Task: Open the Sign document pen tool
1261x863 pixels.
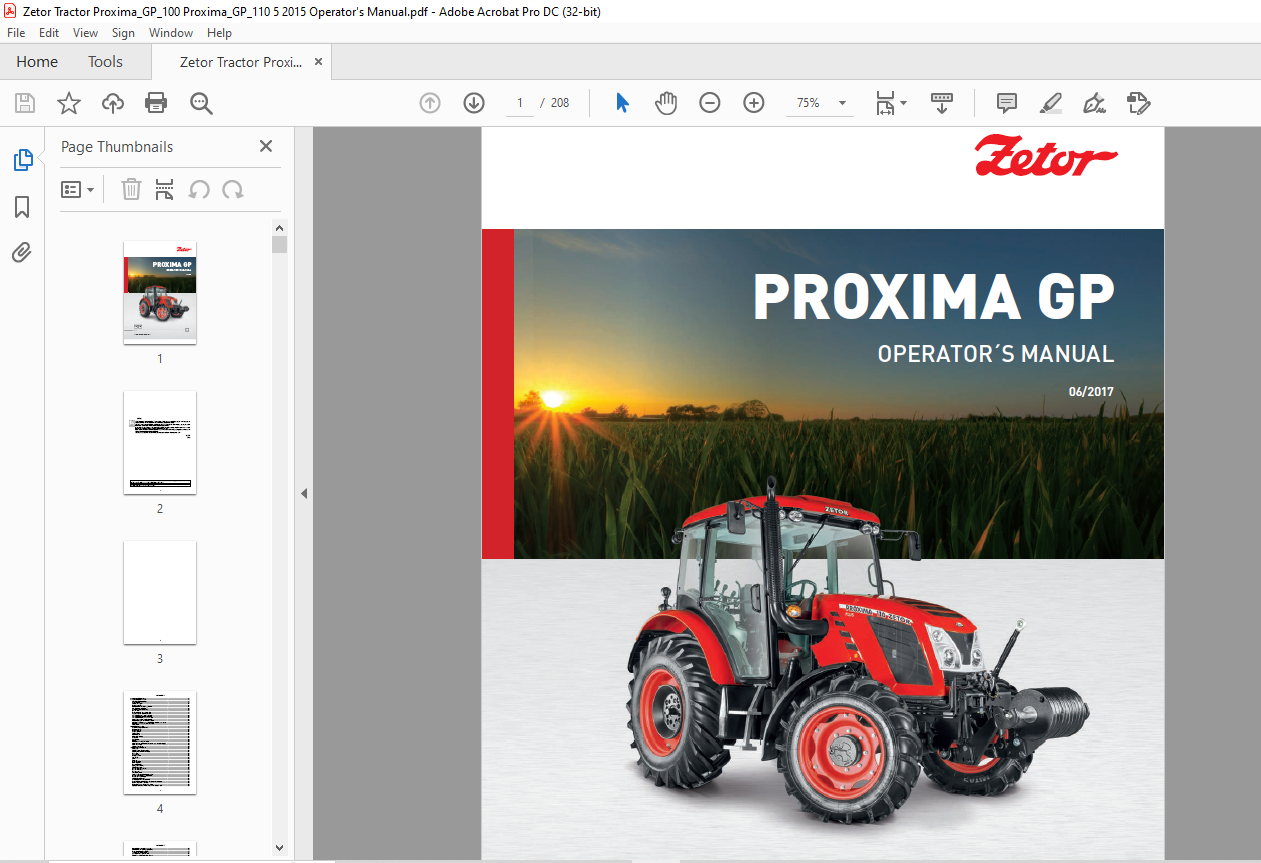Action: coord(1095,103)
